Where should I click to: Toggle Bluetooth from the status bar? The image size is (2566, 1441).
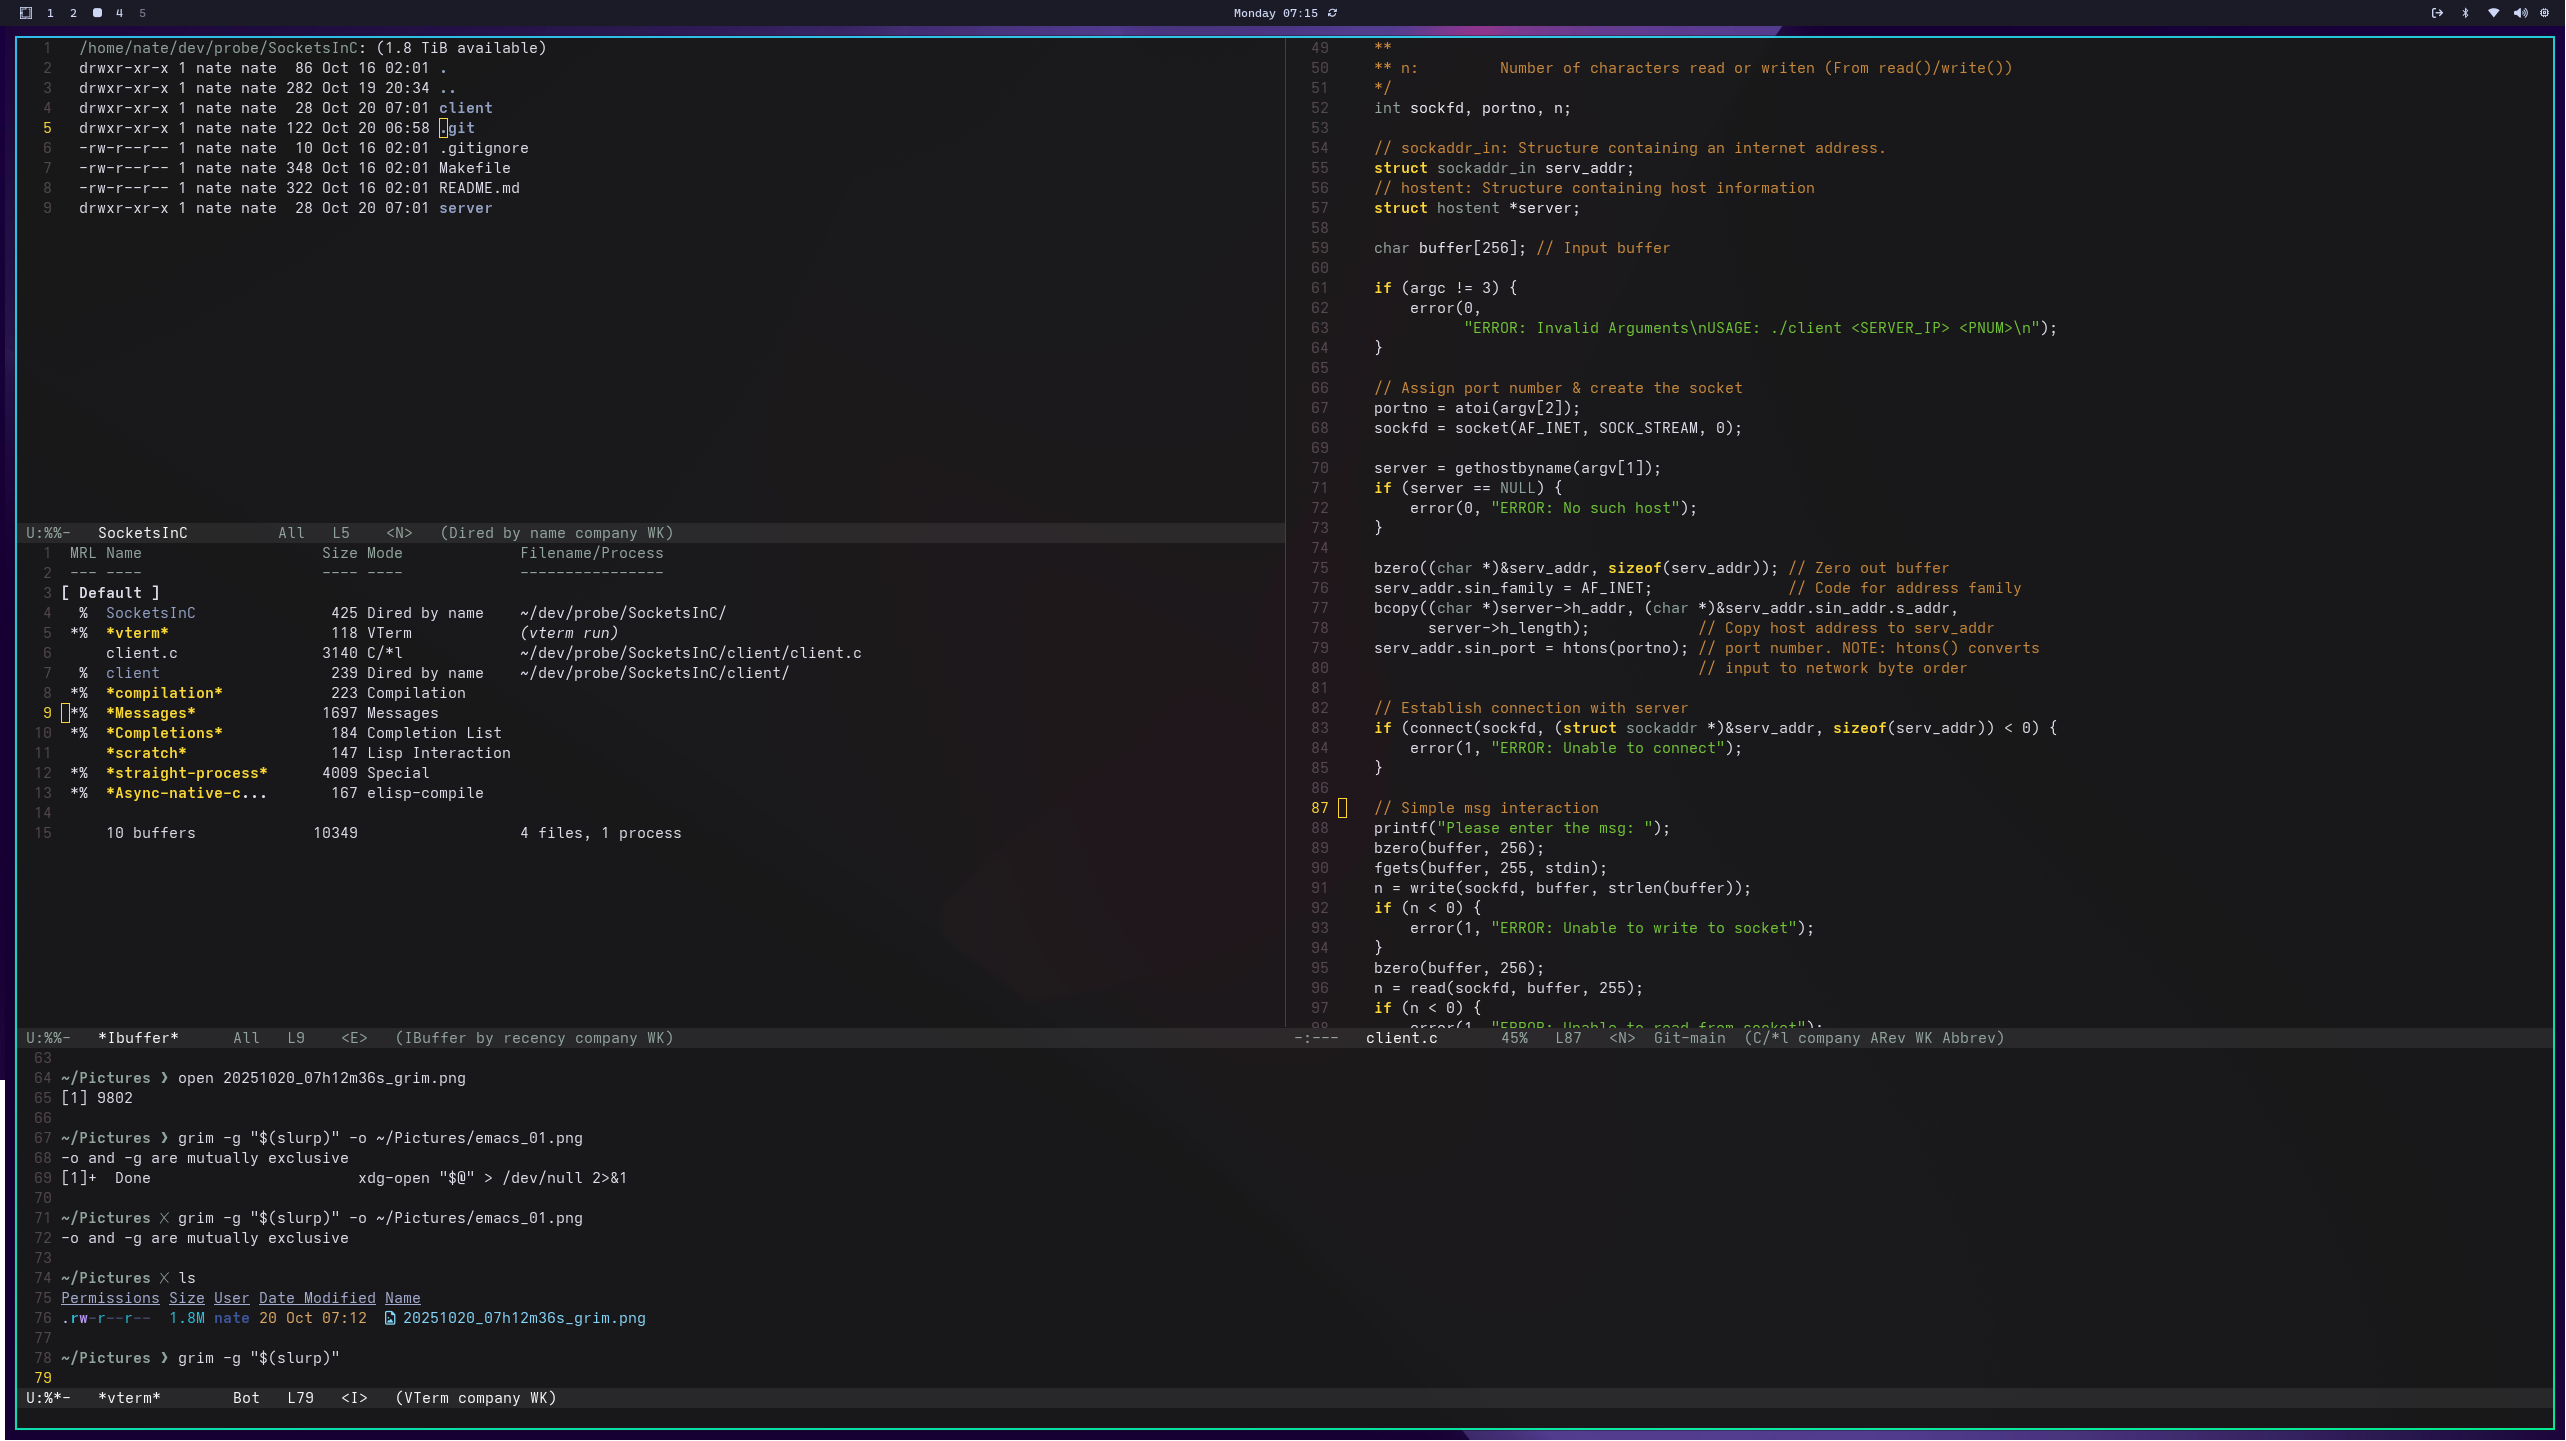pyautogui.click(x=2464, y=14)
